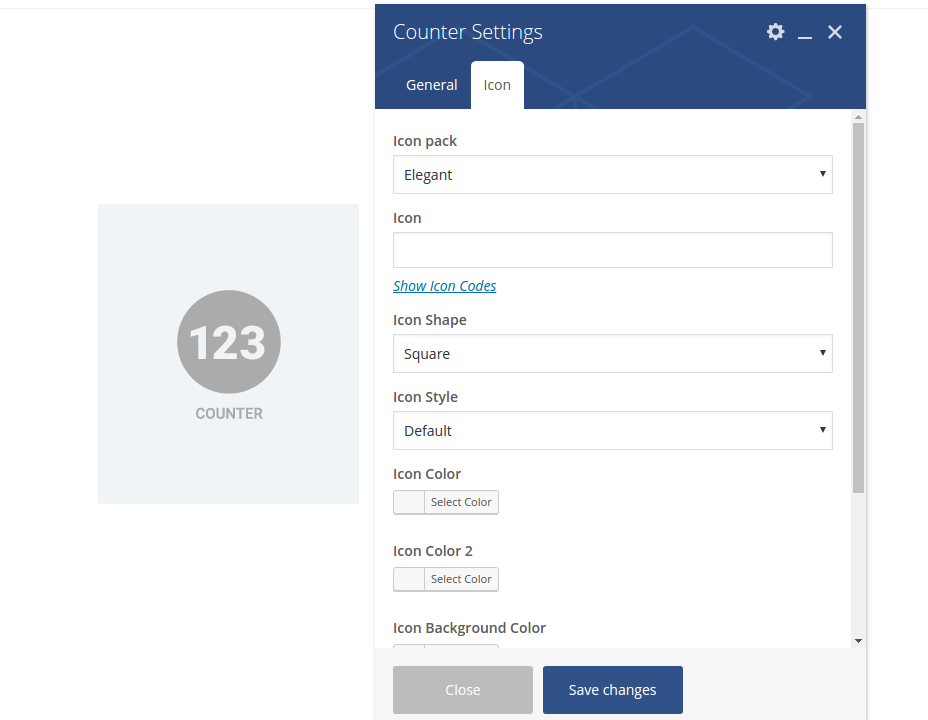Click the Save changes button

pyautogui.click(x=612, y=690)
